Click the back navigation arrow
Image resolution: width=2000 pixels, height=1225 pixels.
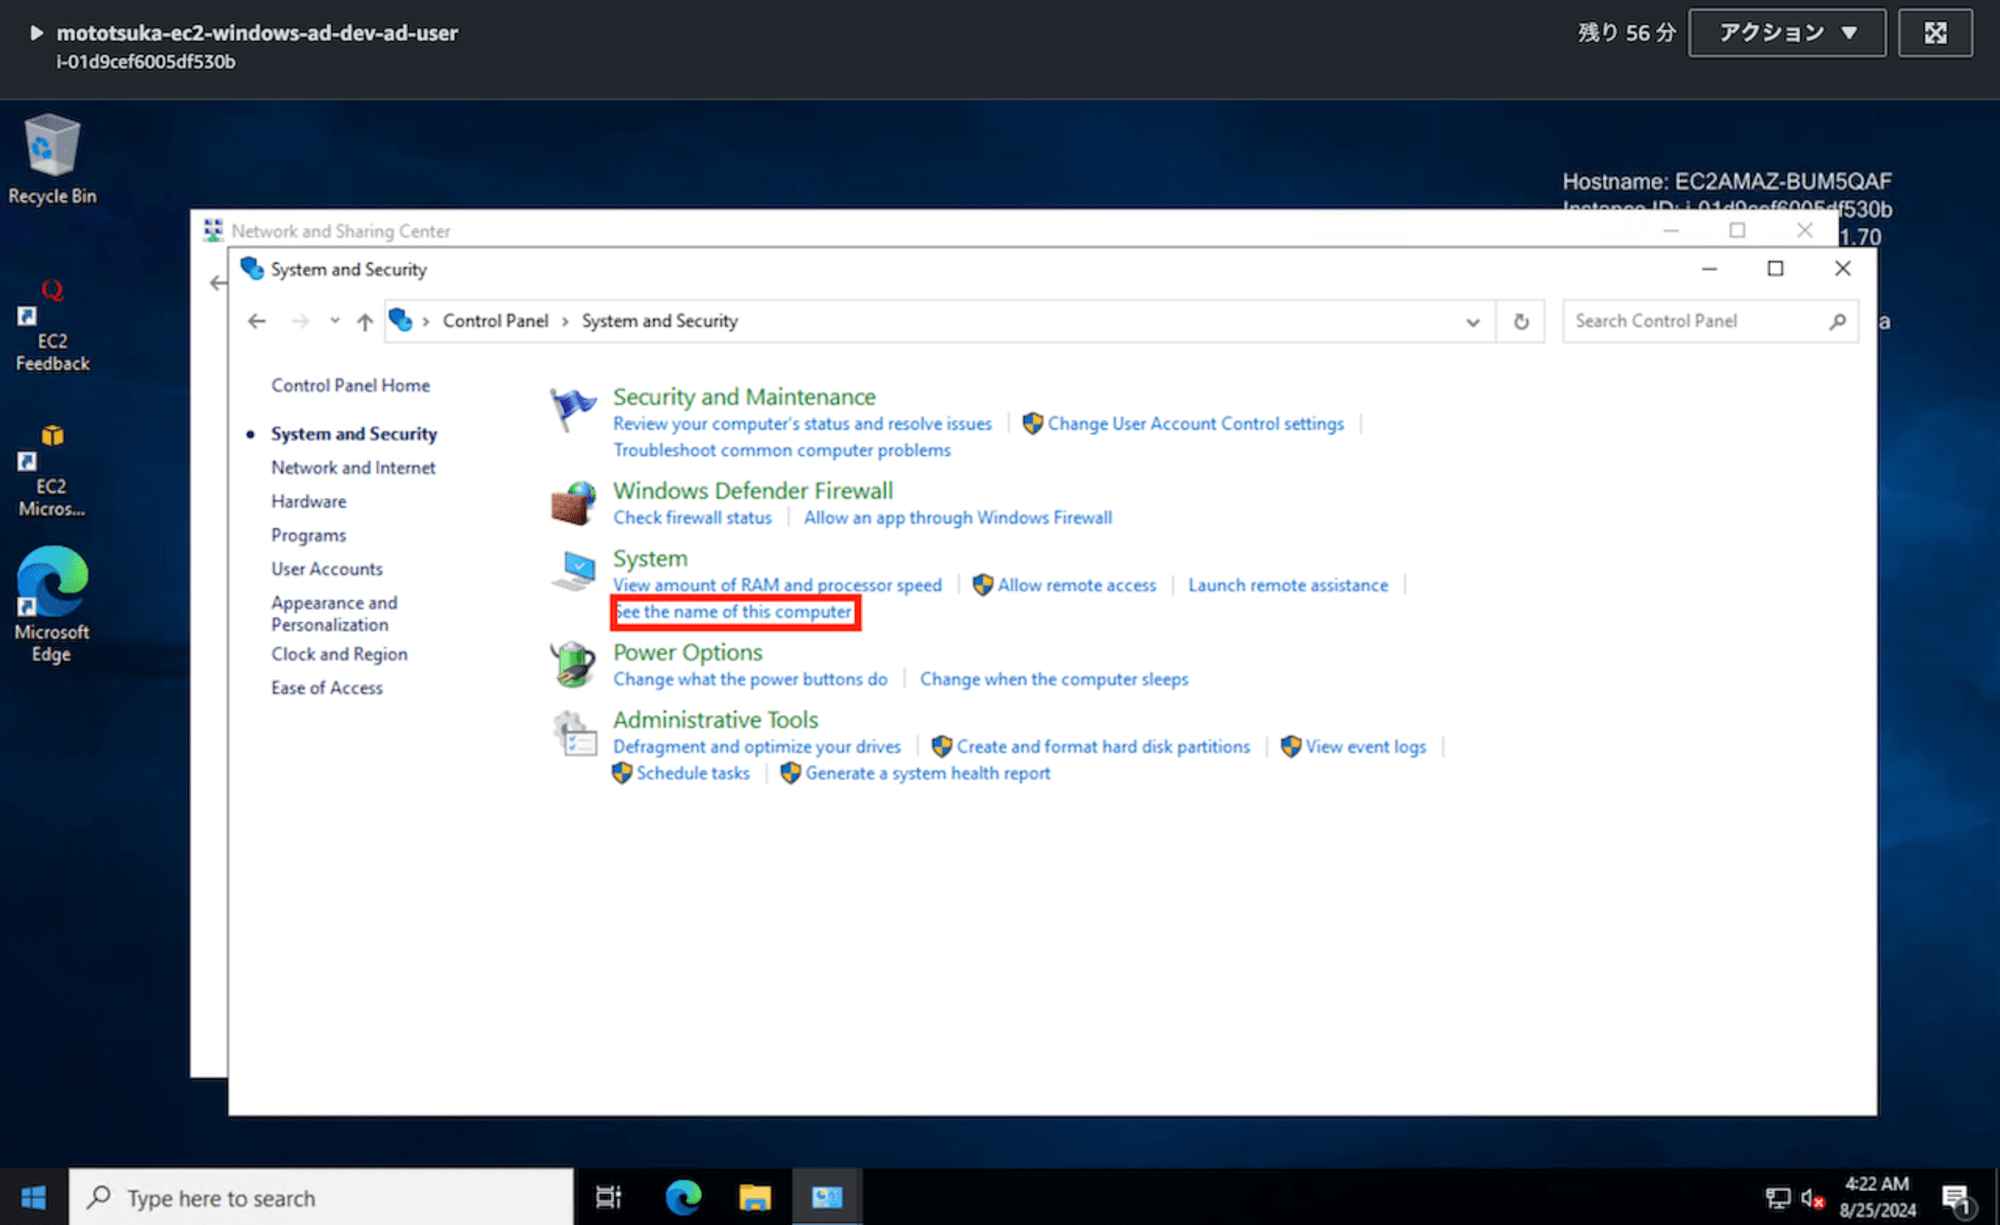point(256,320)
